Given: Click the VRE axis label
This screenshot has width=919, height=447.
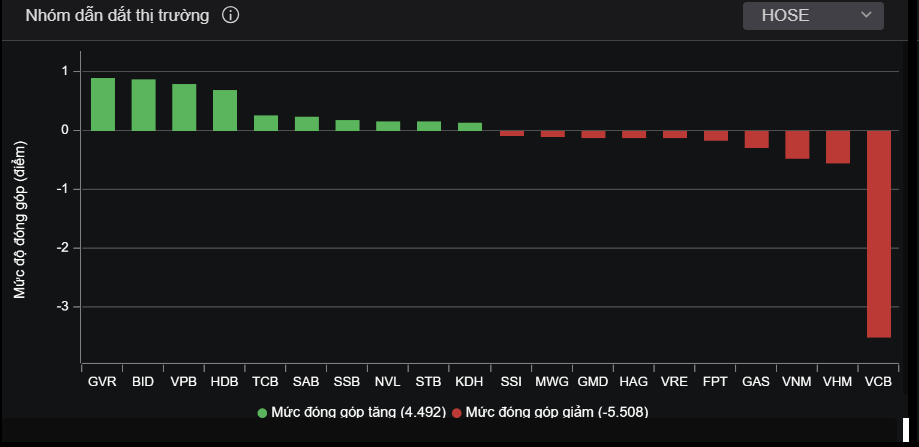Looking at the screenshot, I should (x=674, y=381).
